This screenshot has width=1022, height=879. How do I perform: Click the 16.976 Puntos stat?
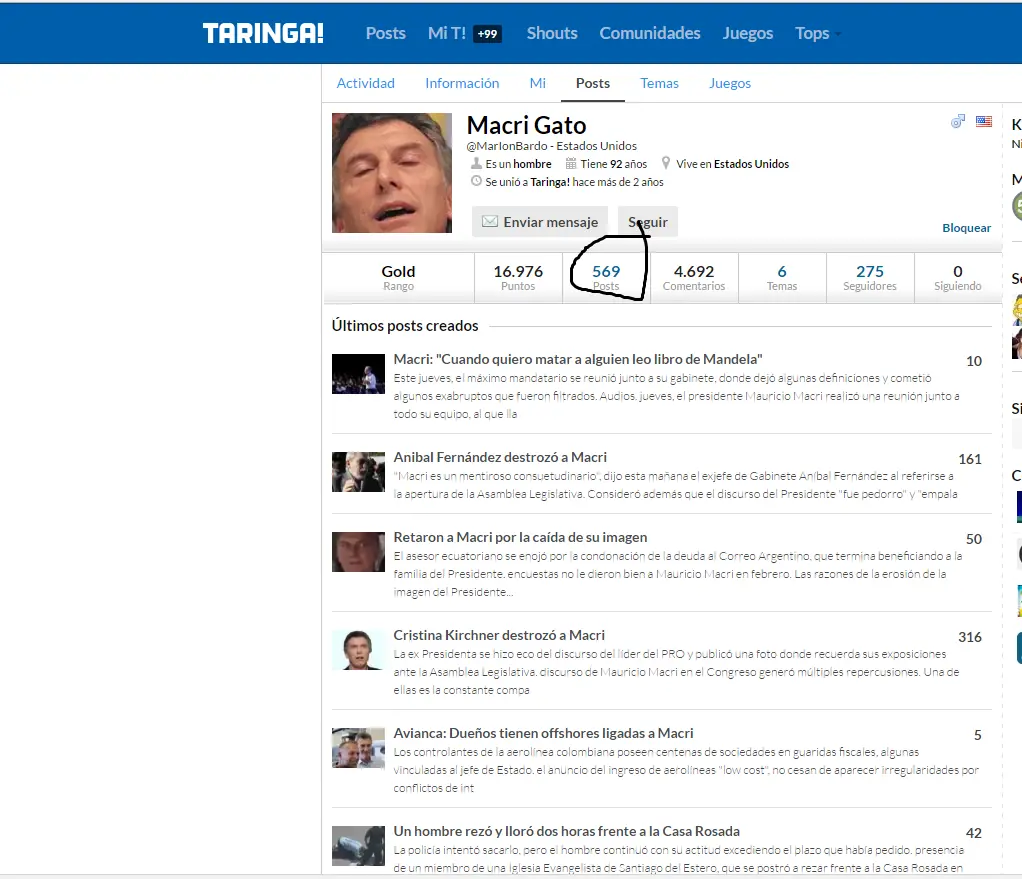[x=518, y=278]
